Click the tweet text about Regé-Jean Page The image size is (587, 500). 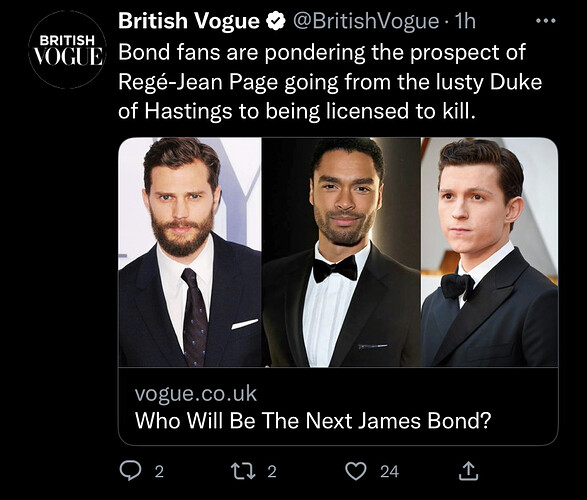click(x=330, y=82)
